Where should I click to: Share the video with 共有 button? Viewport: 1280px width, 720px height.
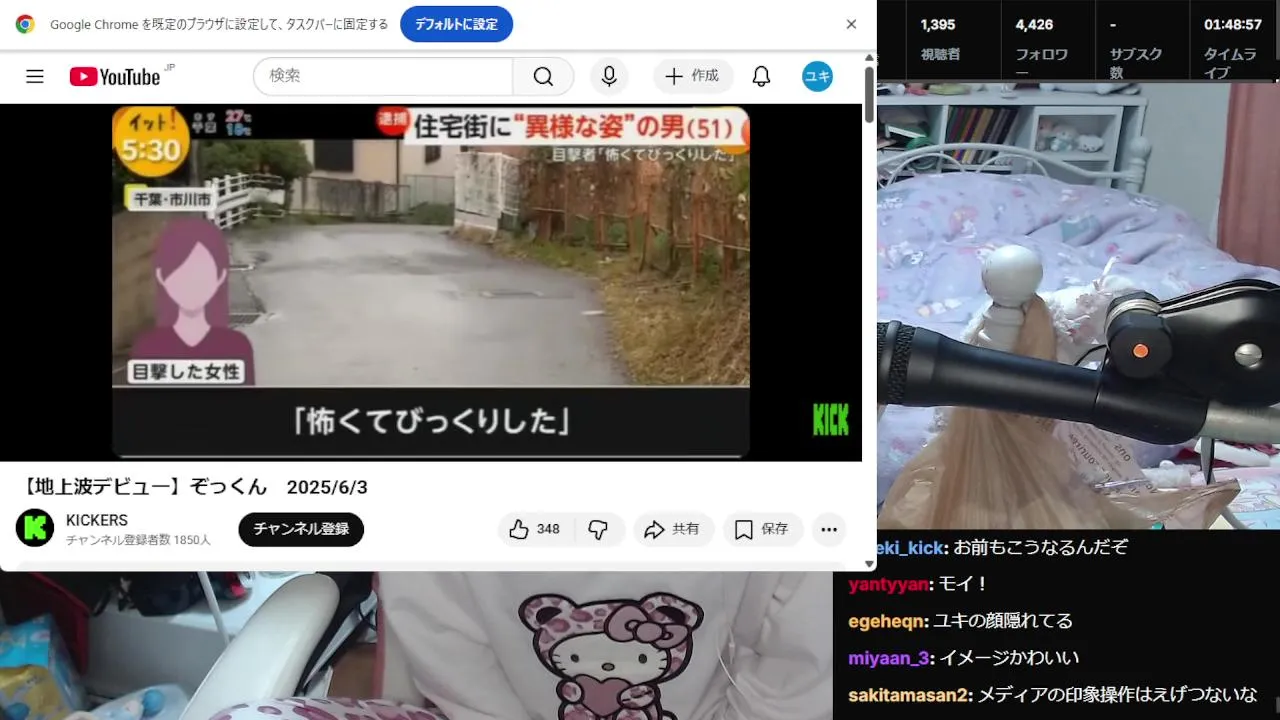672,529
